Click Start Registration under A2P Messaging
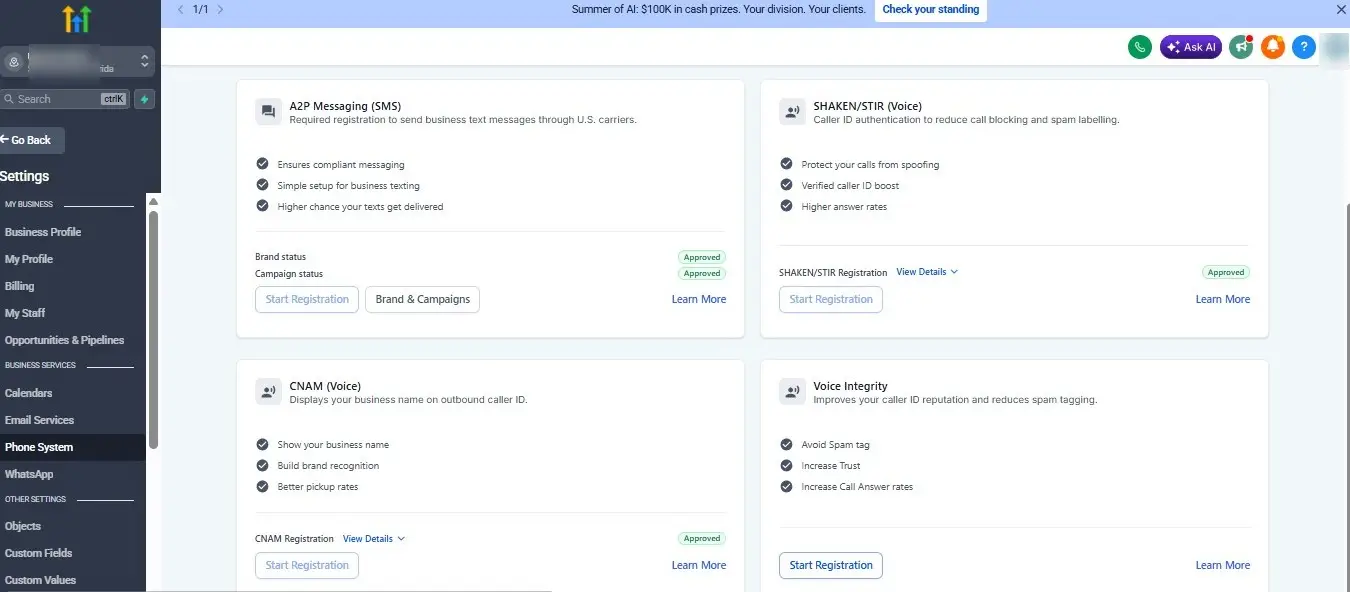The width and height of the screenshot is (1350, 592). click(x=307, y=299)
